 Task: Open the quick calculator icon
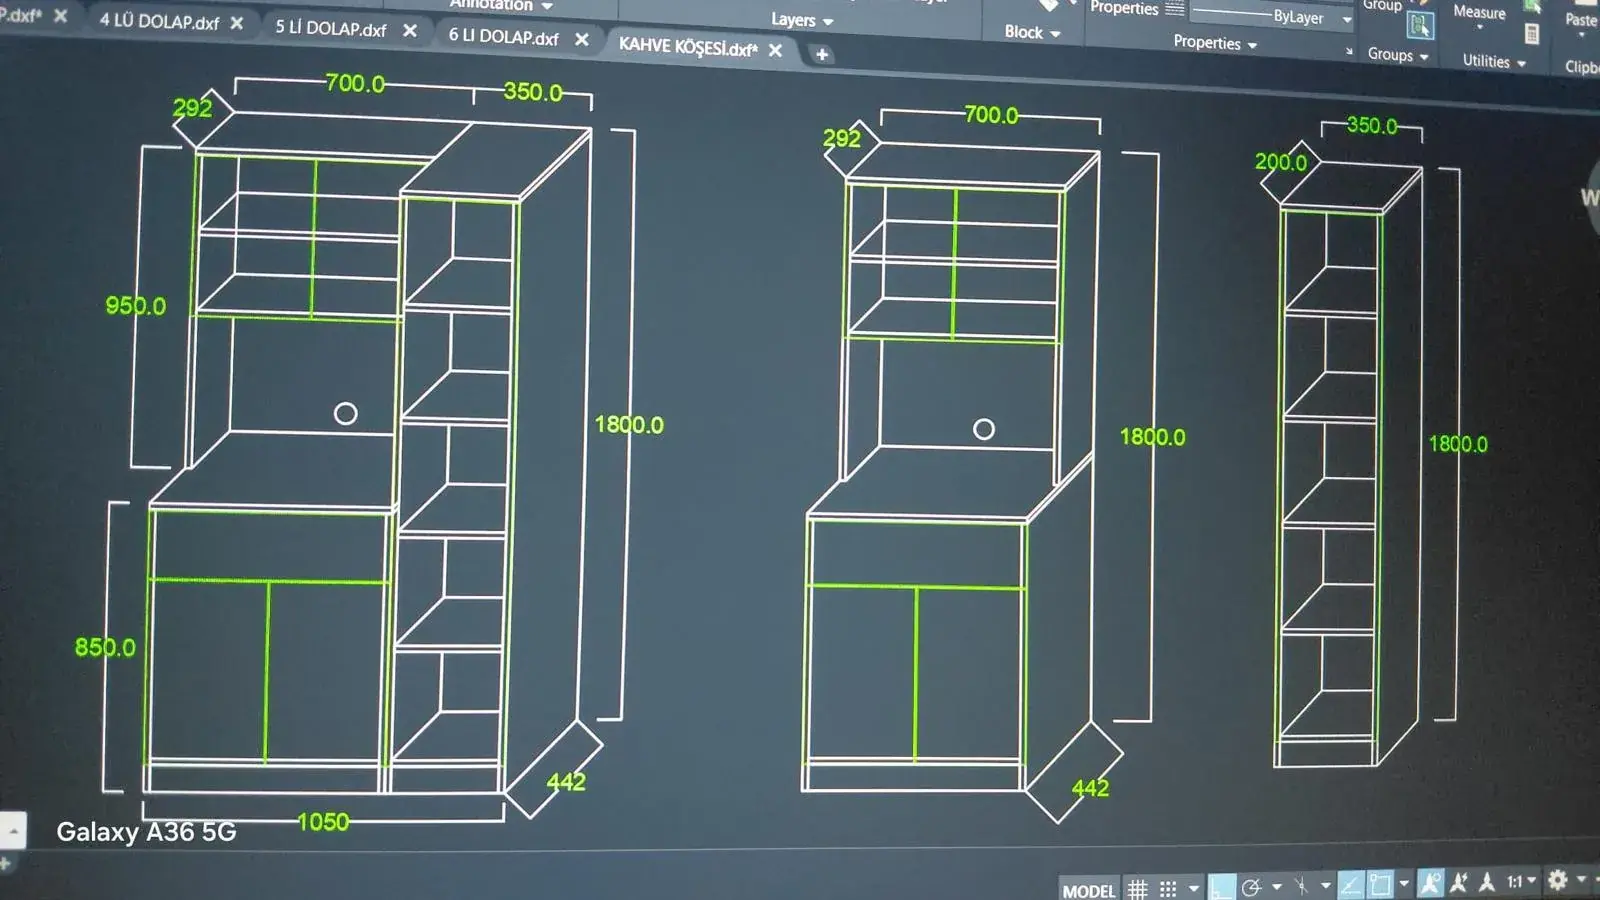tap(1531, 33)
